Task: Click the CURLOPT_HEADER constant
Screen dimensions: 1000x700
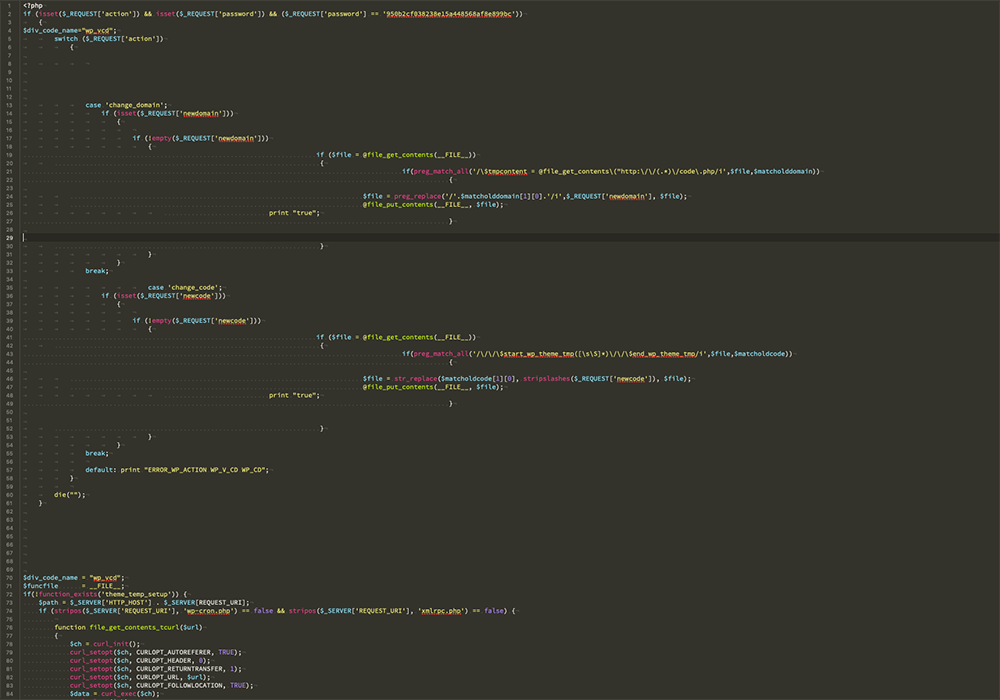Action: point(163,660)
